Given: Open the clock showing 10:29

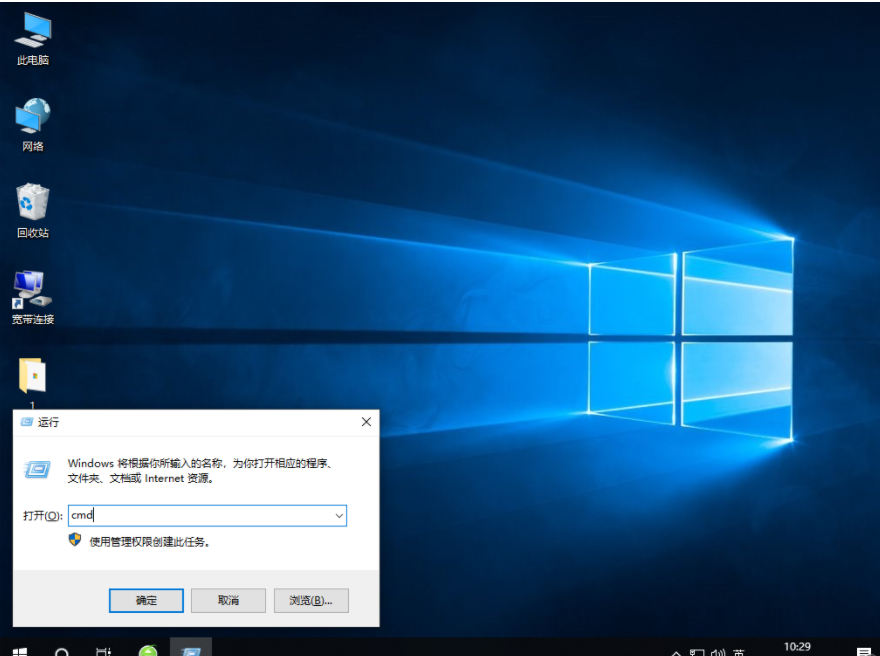Looking at the screenshot, I should tap(797, 648).
